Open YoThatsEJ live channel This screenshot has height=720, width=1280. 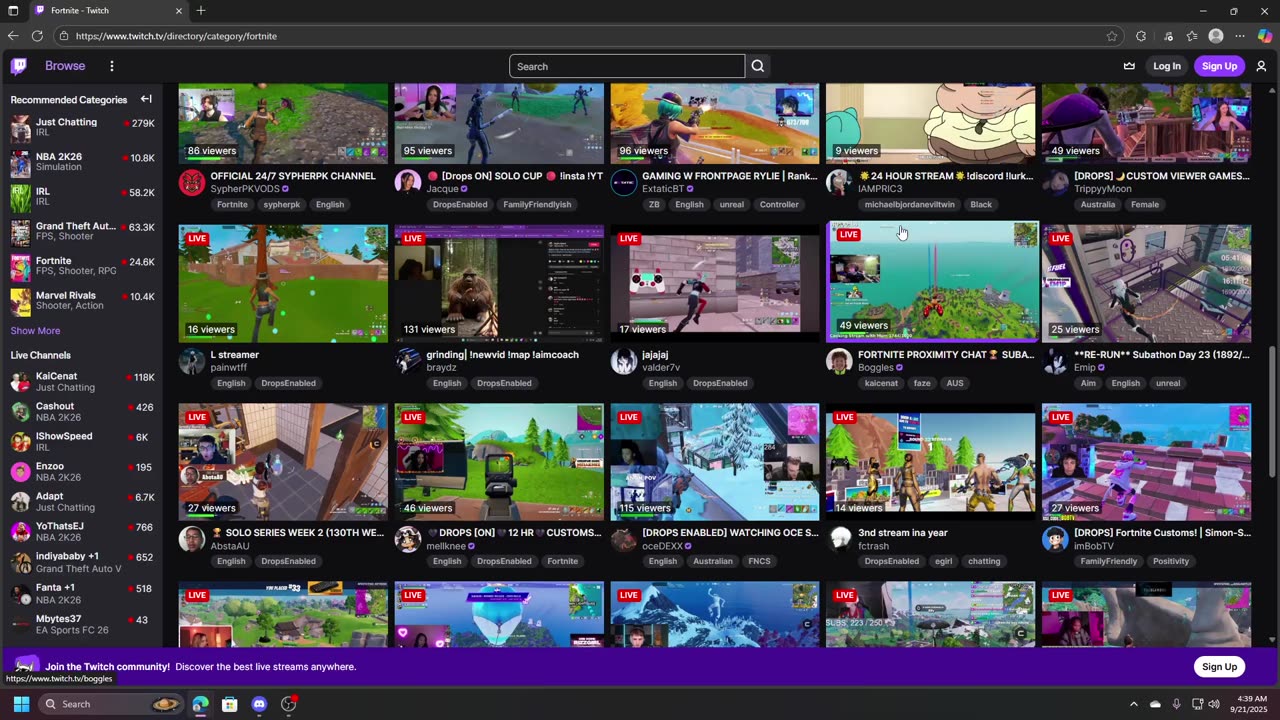coord(82,532)
